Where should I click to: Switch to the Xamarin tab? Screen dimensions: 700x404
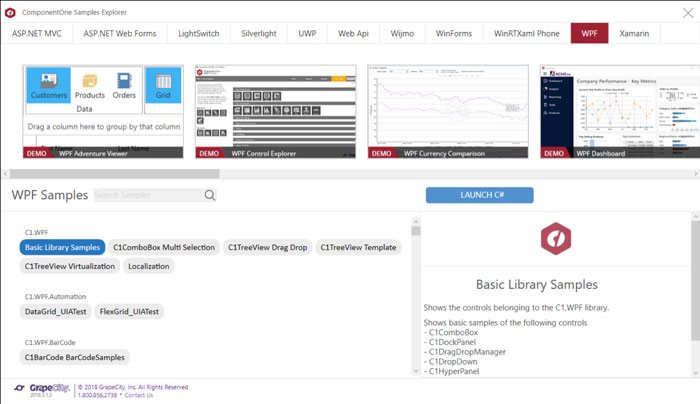634,33
